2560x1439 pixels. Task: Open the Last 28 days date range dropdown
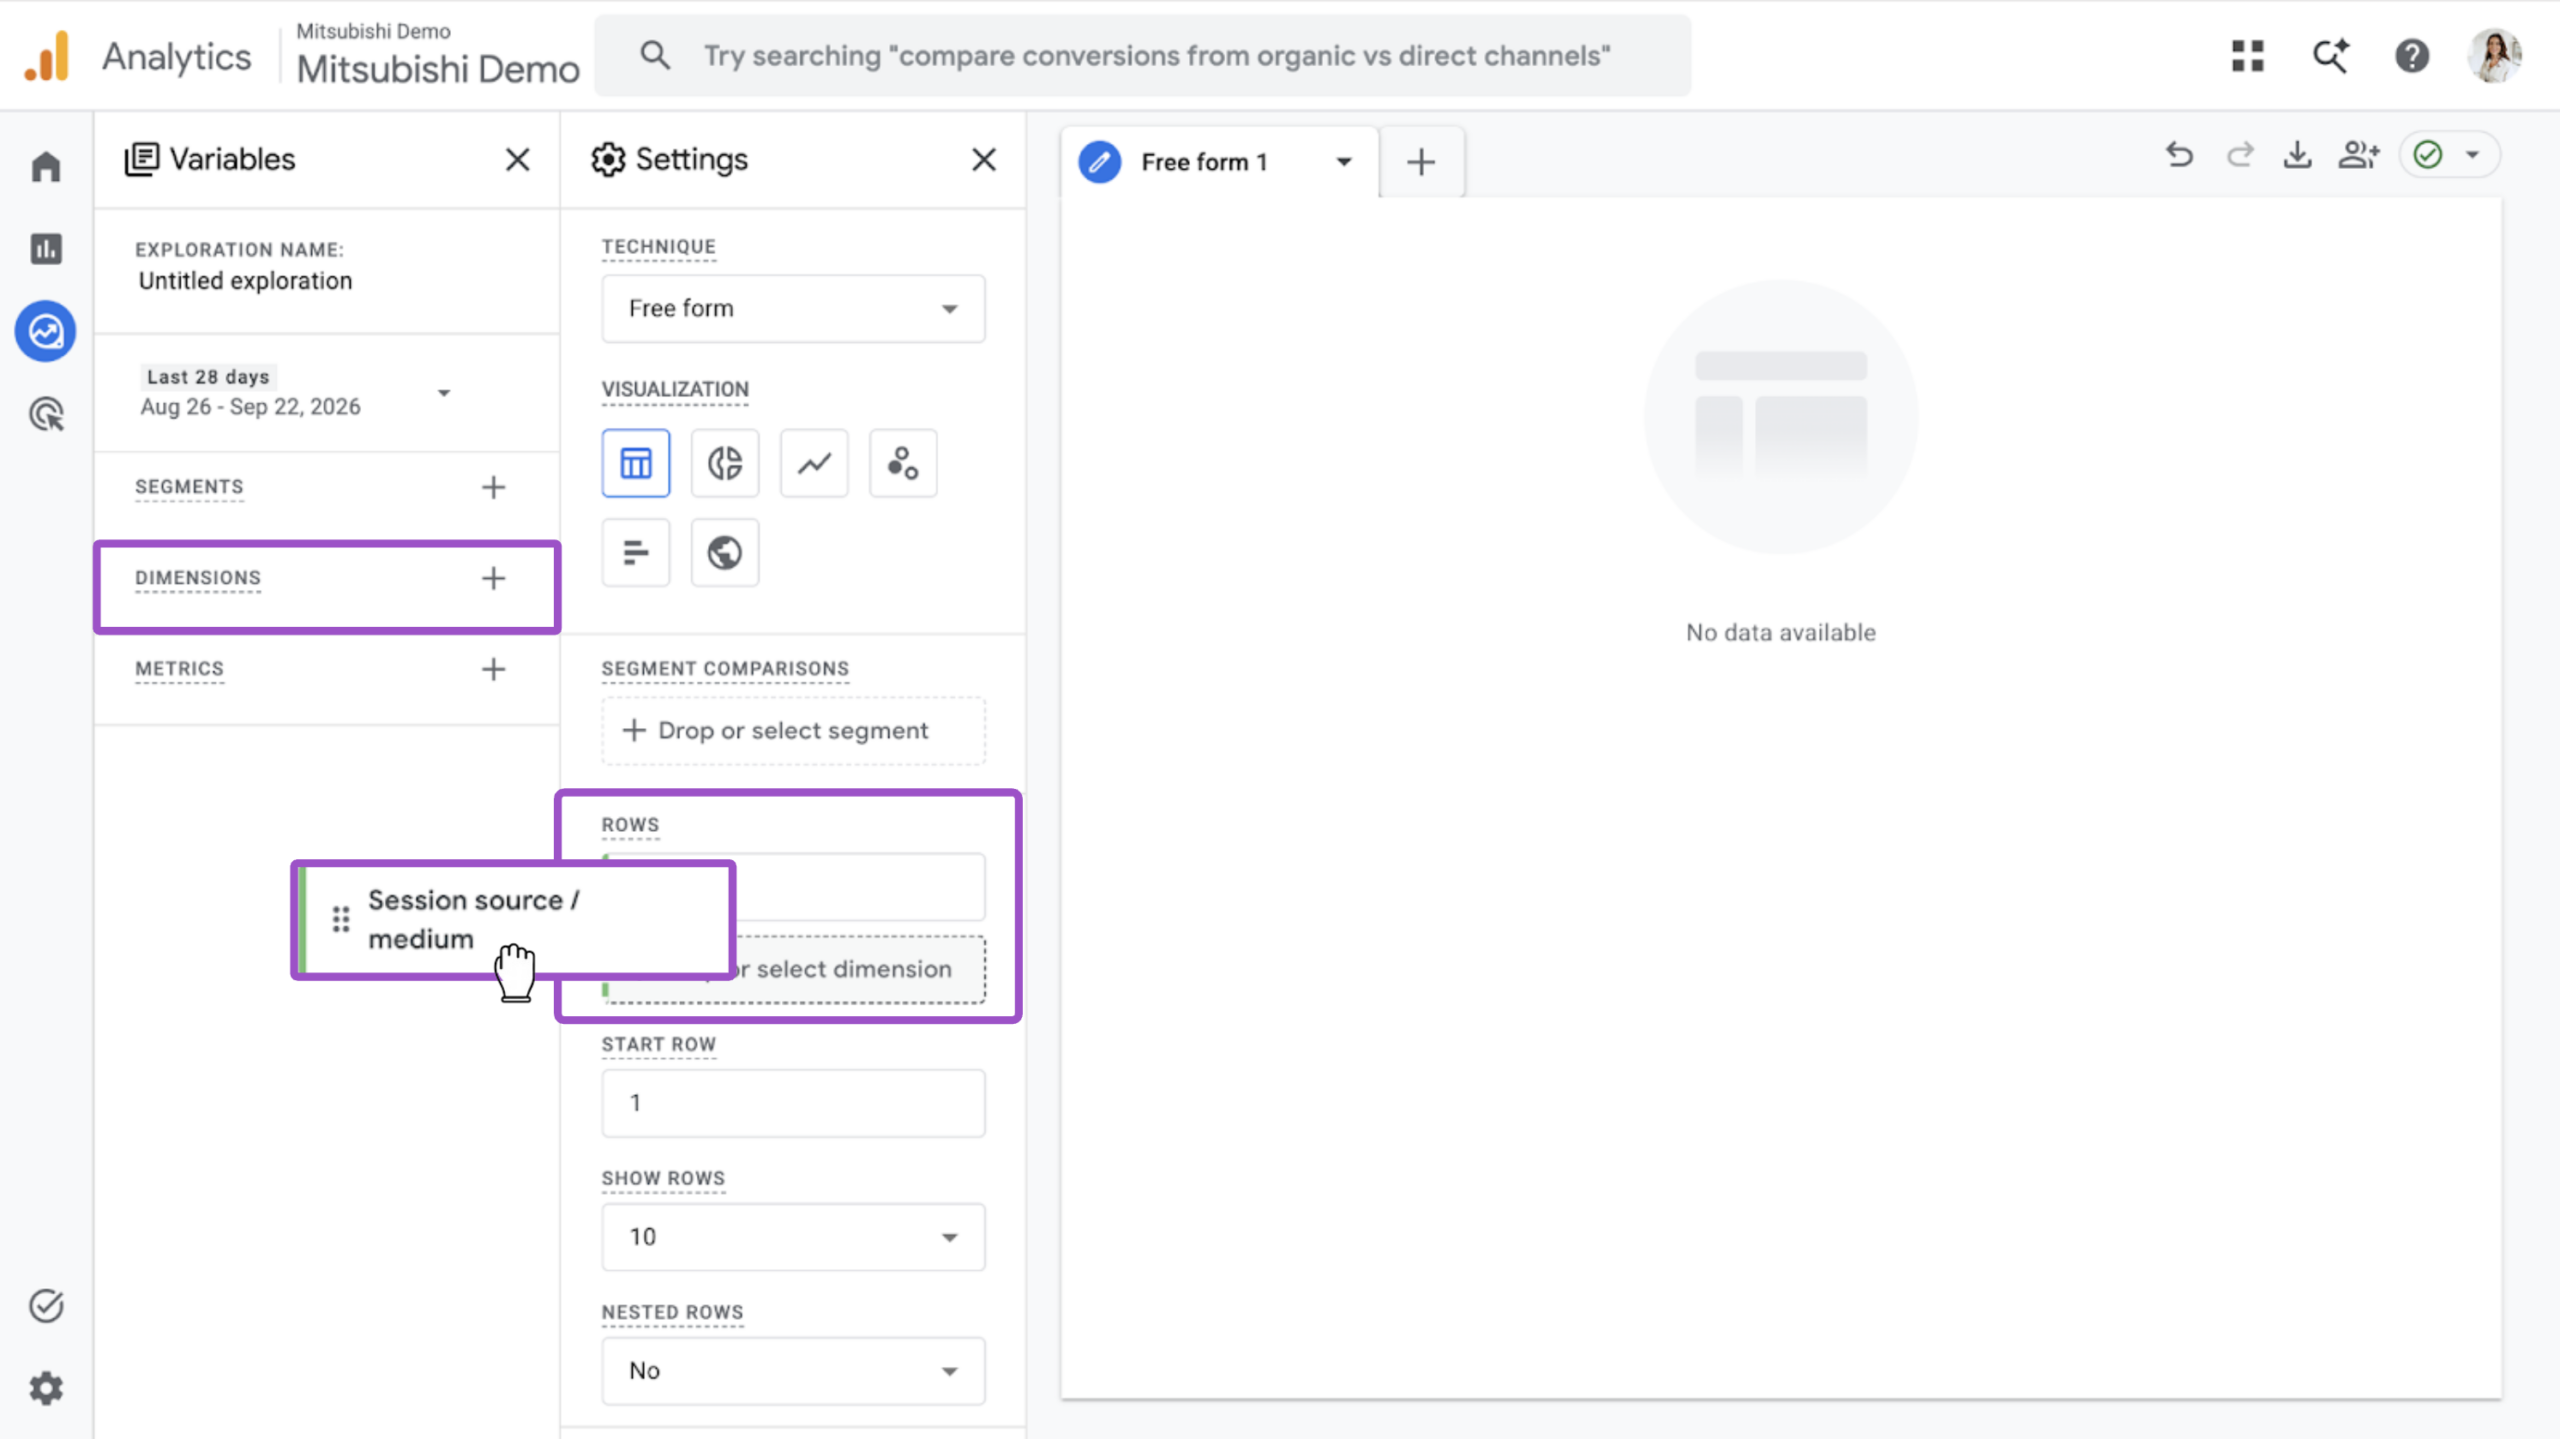click(x=296, y=392)
